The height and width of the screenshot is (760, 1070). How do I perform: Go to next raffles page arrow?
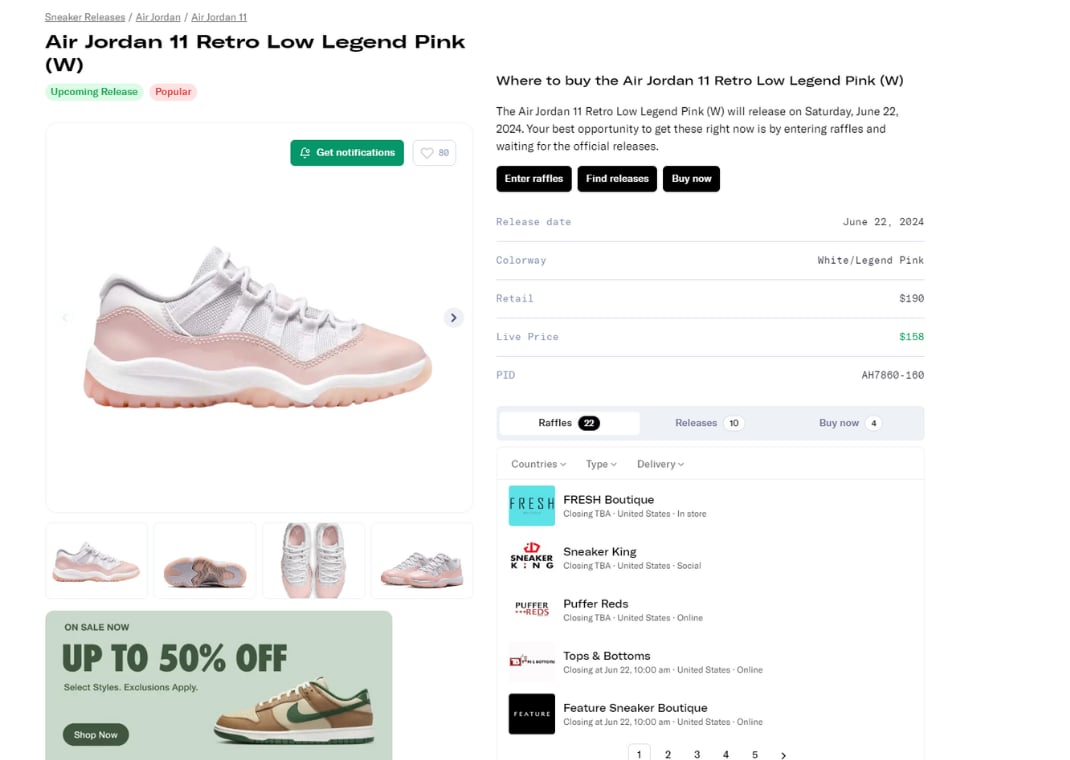783,755
